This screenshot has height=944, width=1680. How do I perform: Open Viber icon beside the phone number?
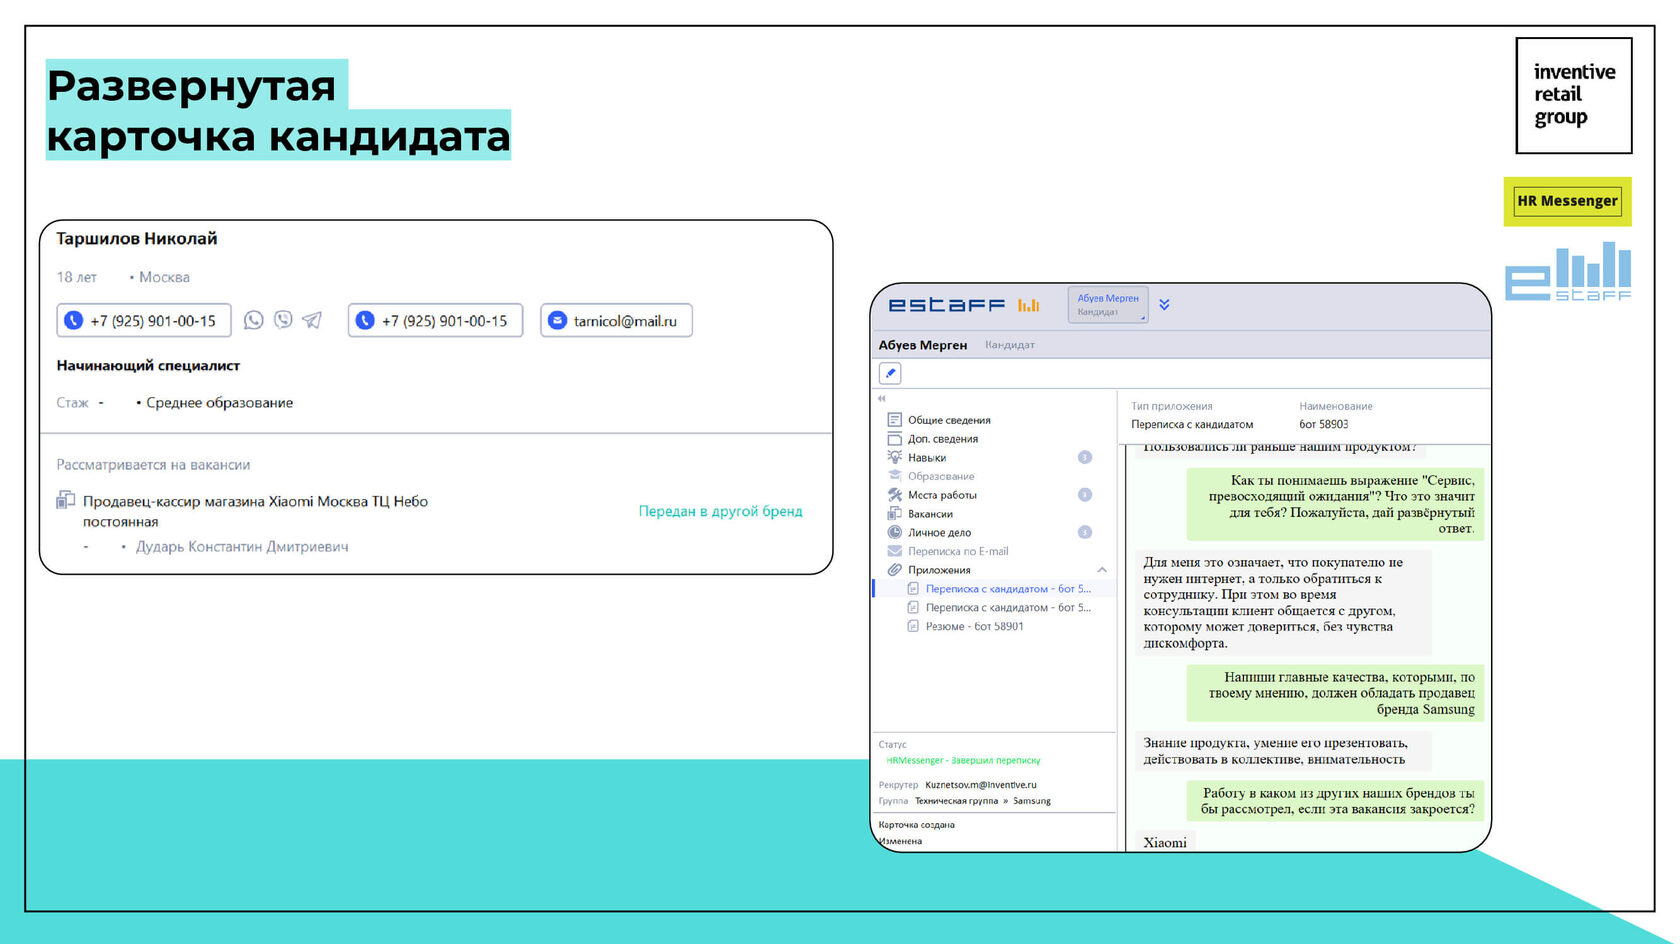click(x=283, y=320)
